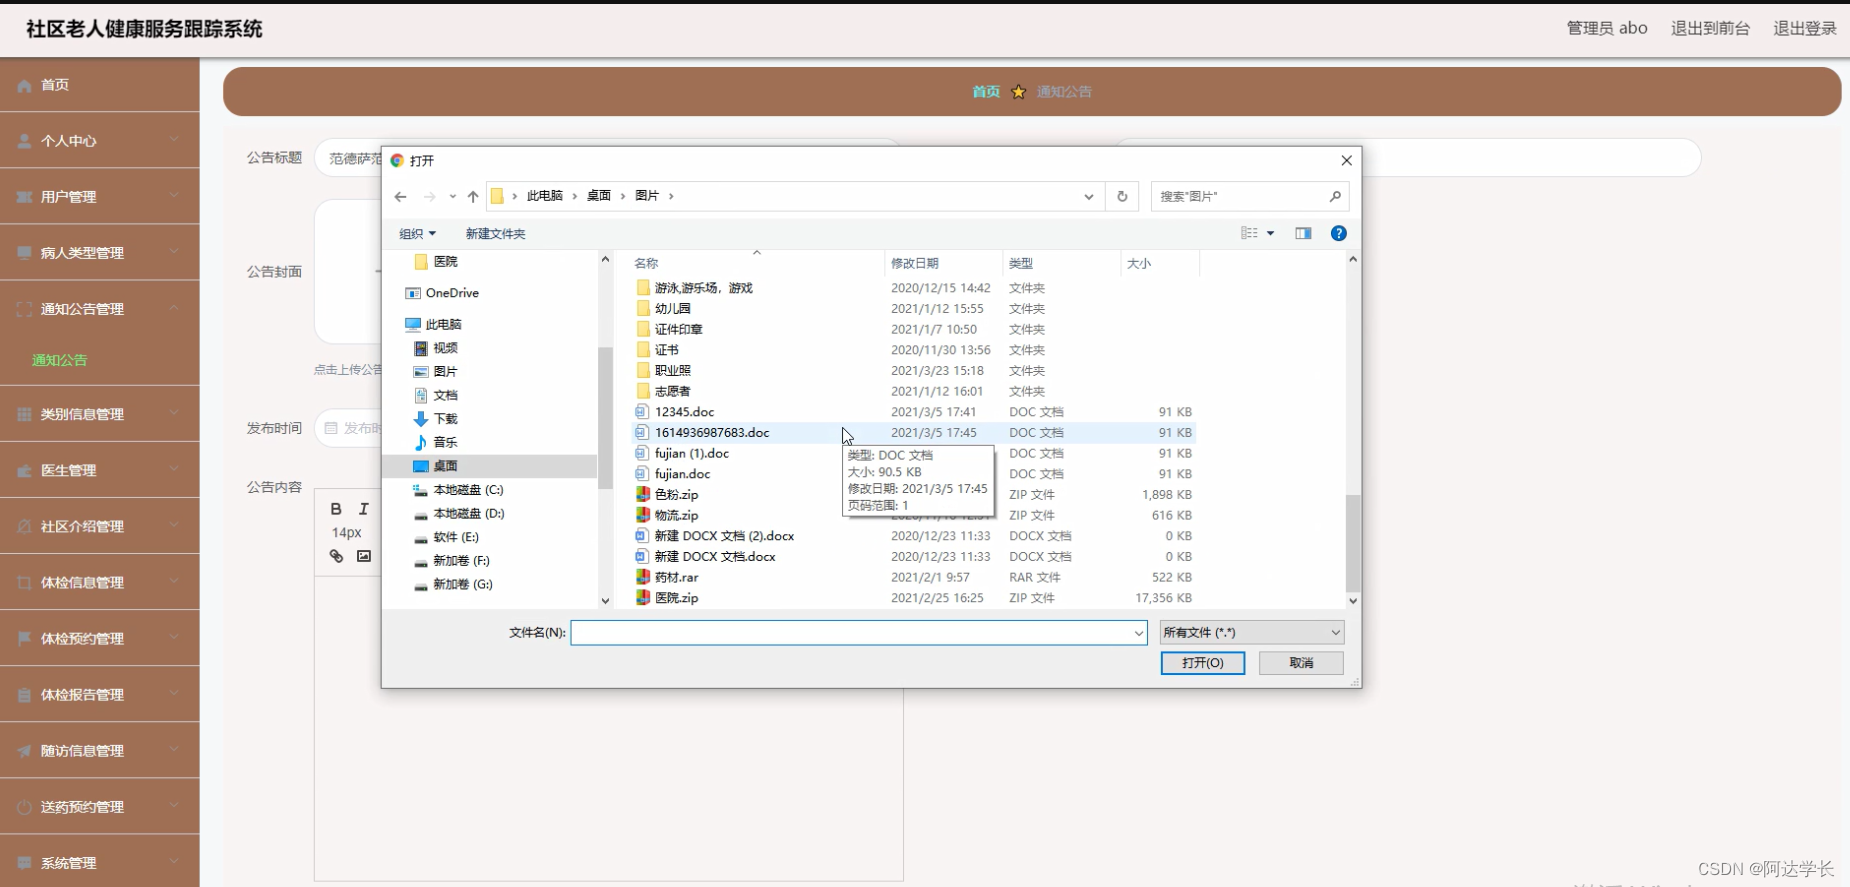Viewport: 1850px width, 887px height.
Task: Select 桌面 in navigation tree
Action: tap(445, 466)
